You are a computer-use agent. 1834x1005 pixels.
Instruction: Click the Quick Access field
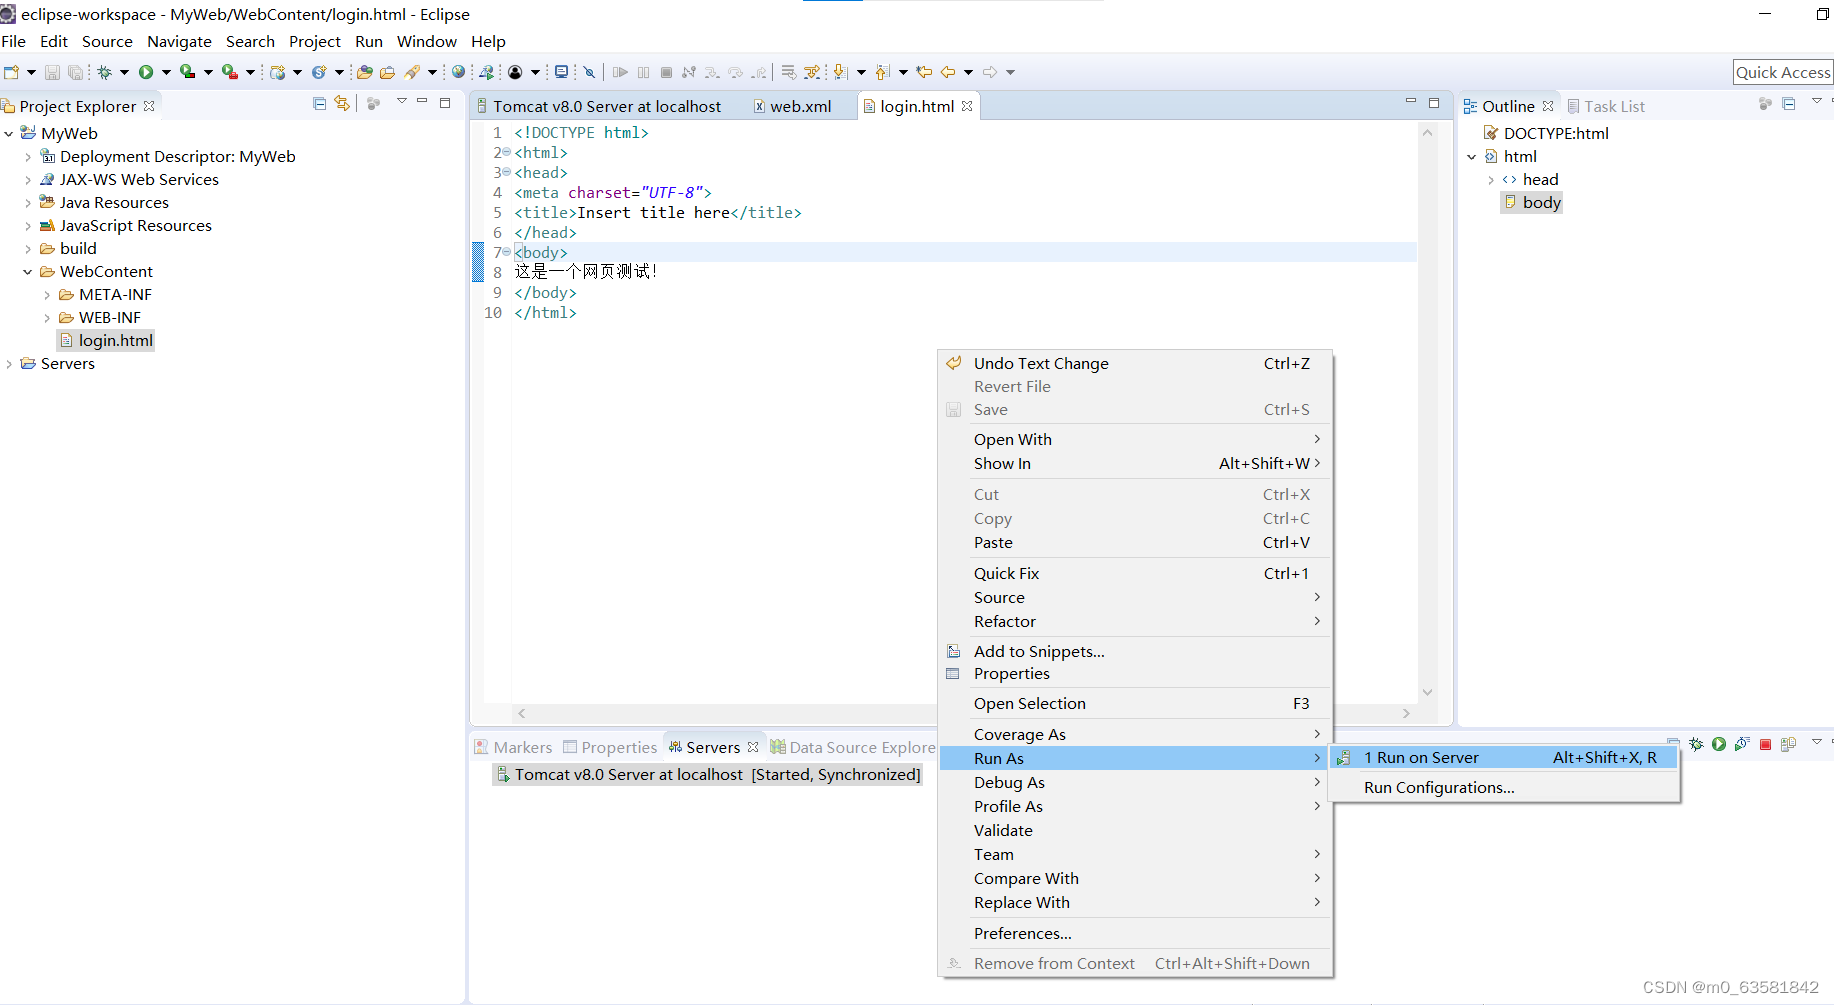(1782, 71)
